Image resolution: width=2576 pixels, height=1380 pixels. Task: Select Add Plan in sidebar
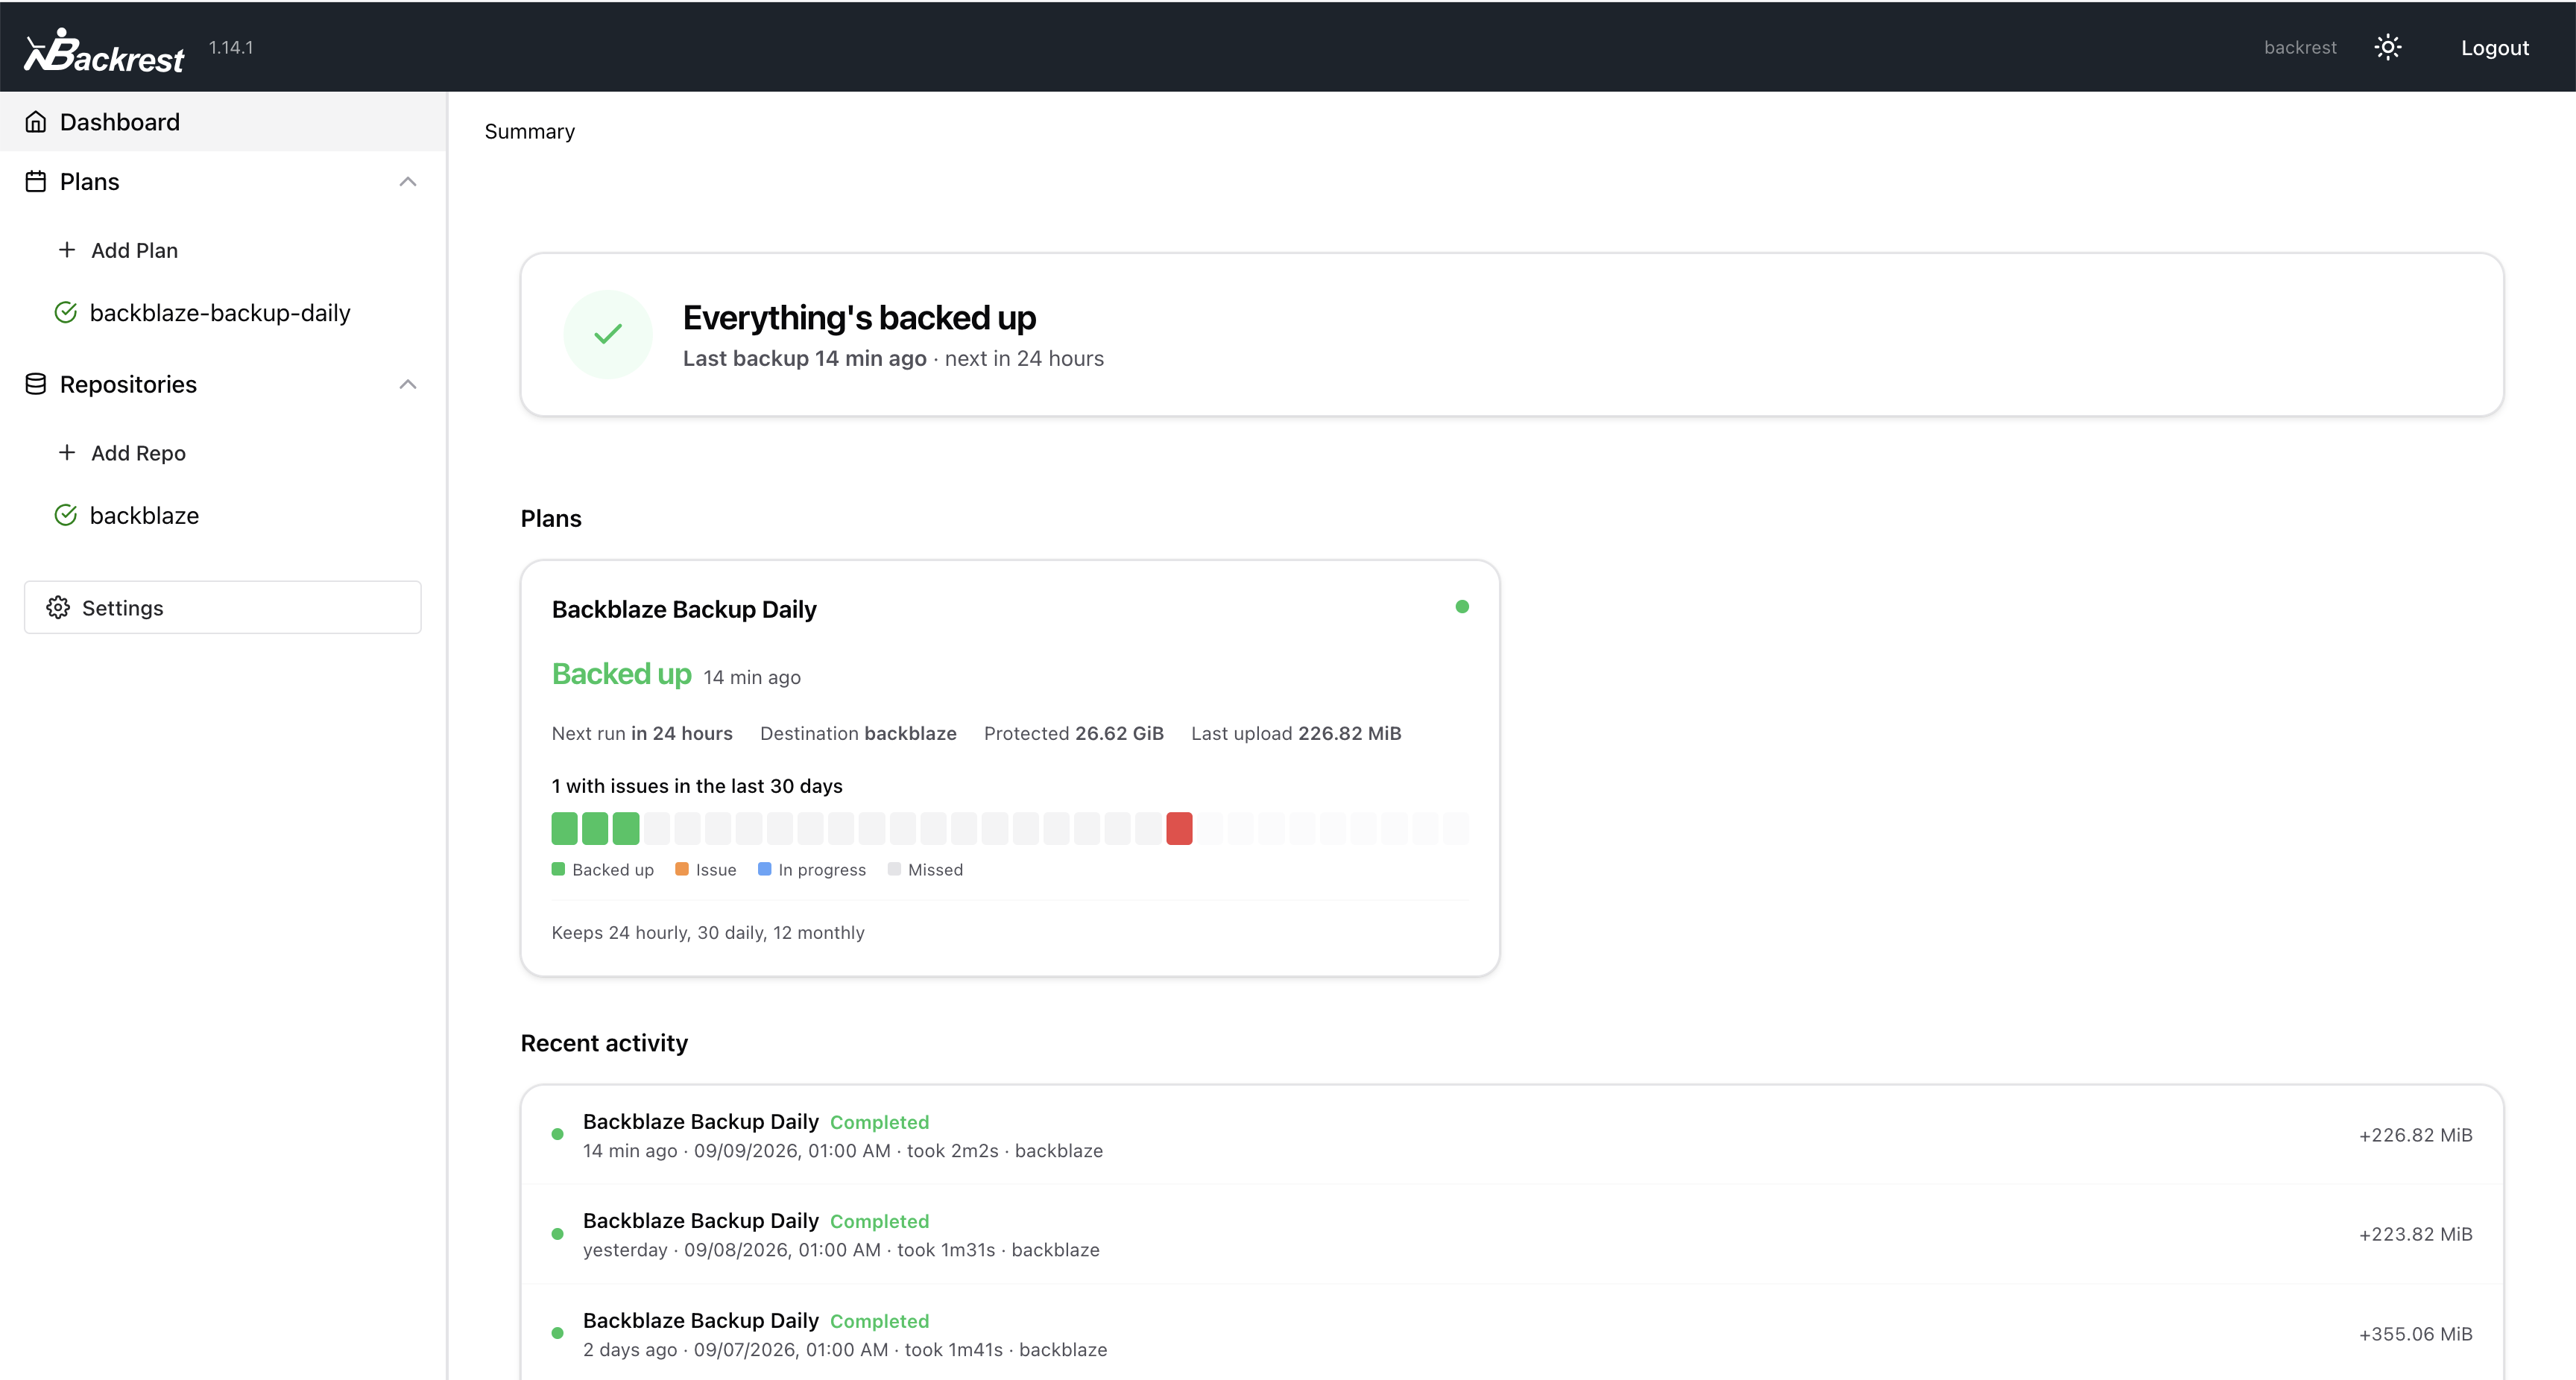[134, 250]
